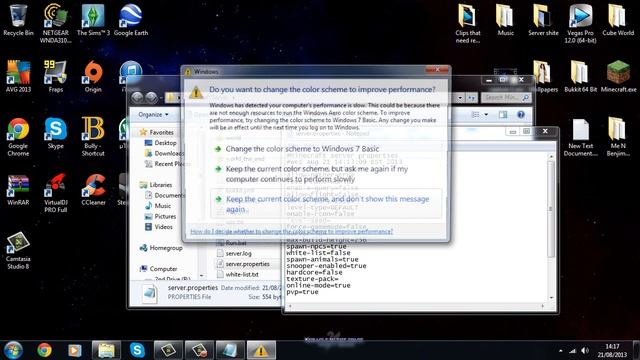This screenshot has width=640, height=360.
Task: Open the Pictures library
Action: (160, 216)
